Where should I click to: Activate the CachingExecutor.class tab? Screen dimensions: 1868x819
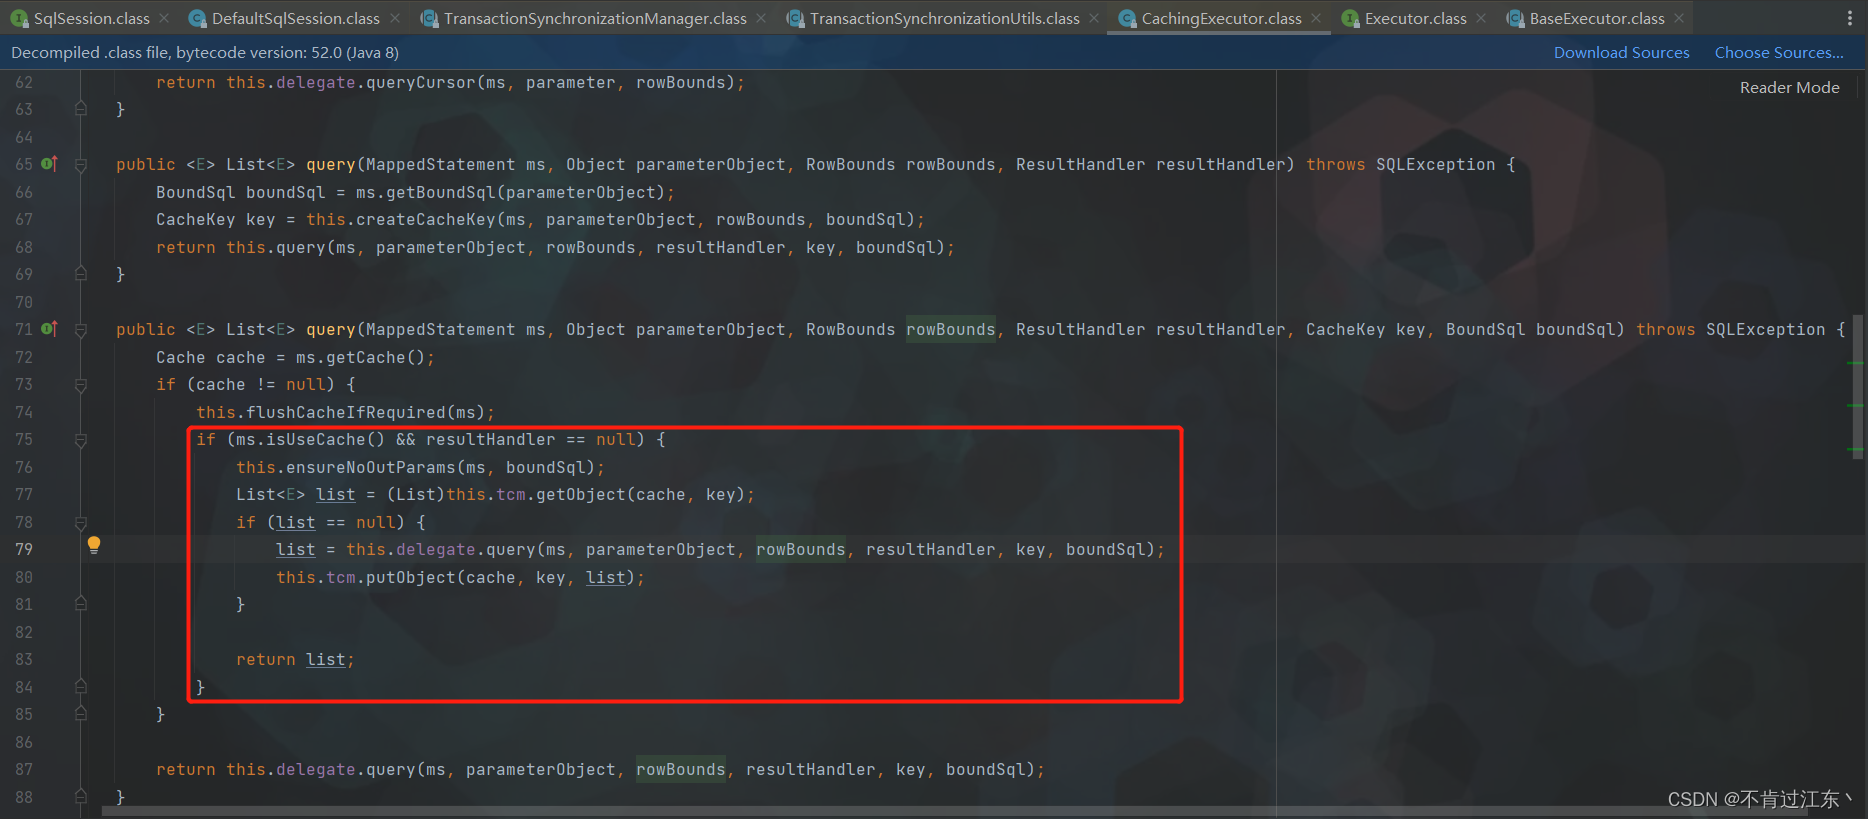[1221, 18]
